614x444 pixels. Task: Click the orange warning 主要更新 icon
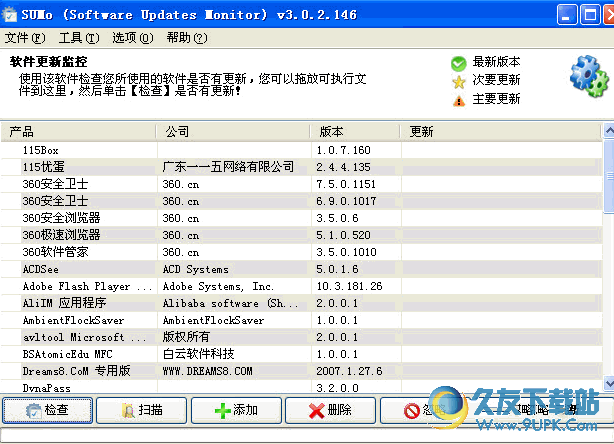coord(459,101)
